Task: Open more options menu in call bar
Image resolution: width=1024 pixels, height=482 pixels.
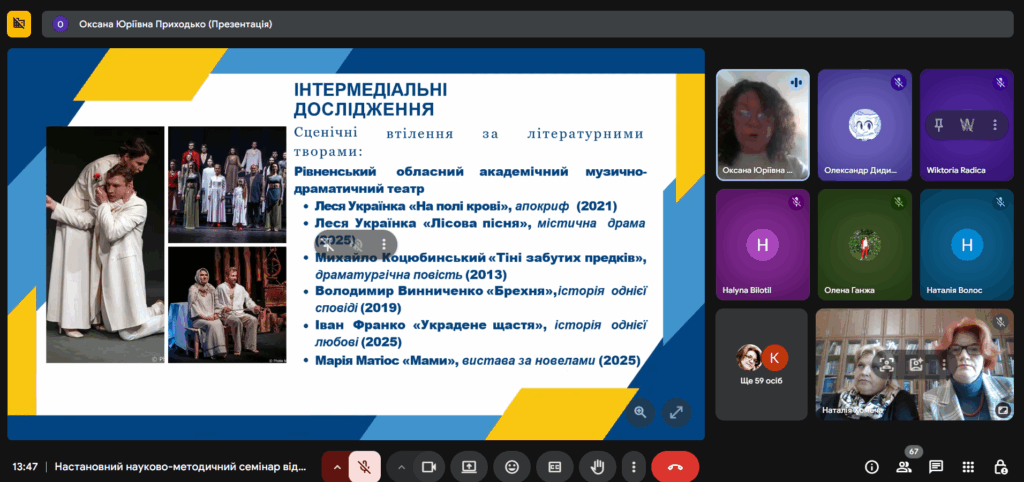Action: pyautogui.click(x=632, y=466)
